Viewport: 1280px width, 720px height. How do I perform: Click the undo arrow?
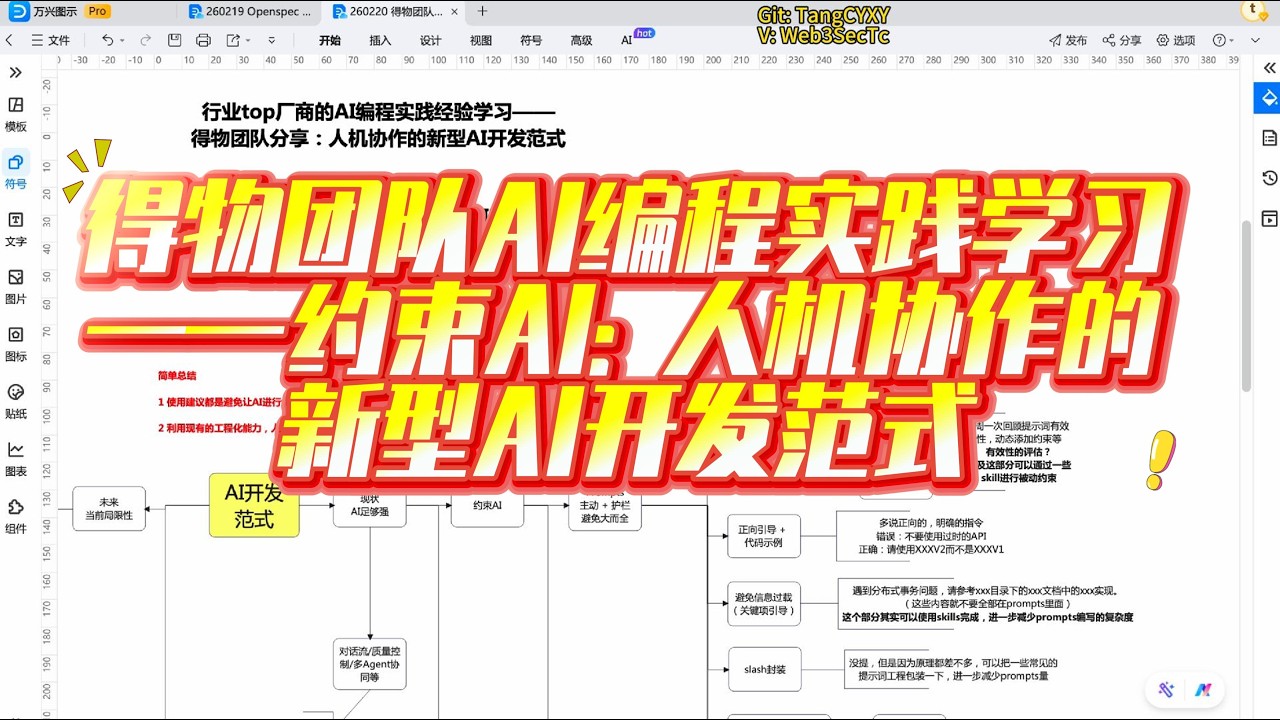tap(107, 40)
